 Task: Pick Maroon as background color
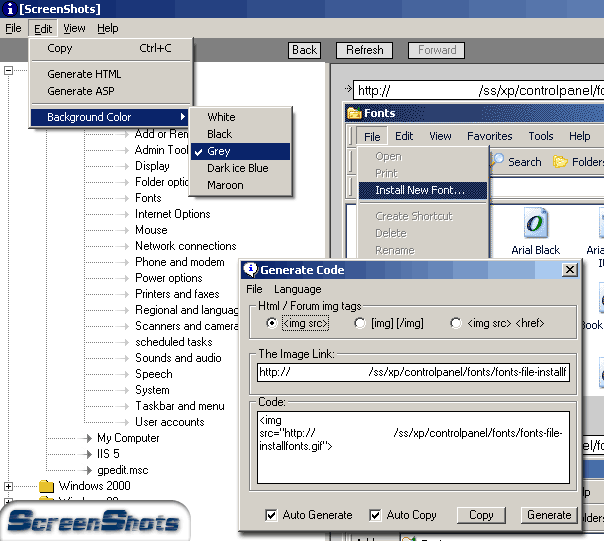click(225, 185)
